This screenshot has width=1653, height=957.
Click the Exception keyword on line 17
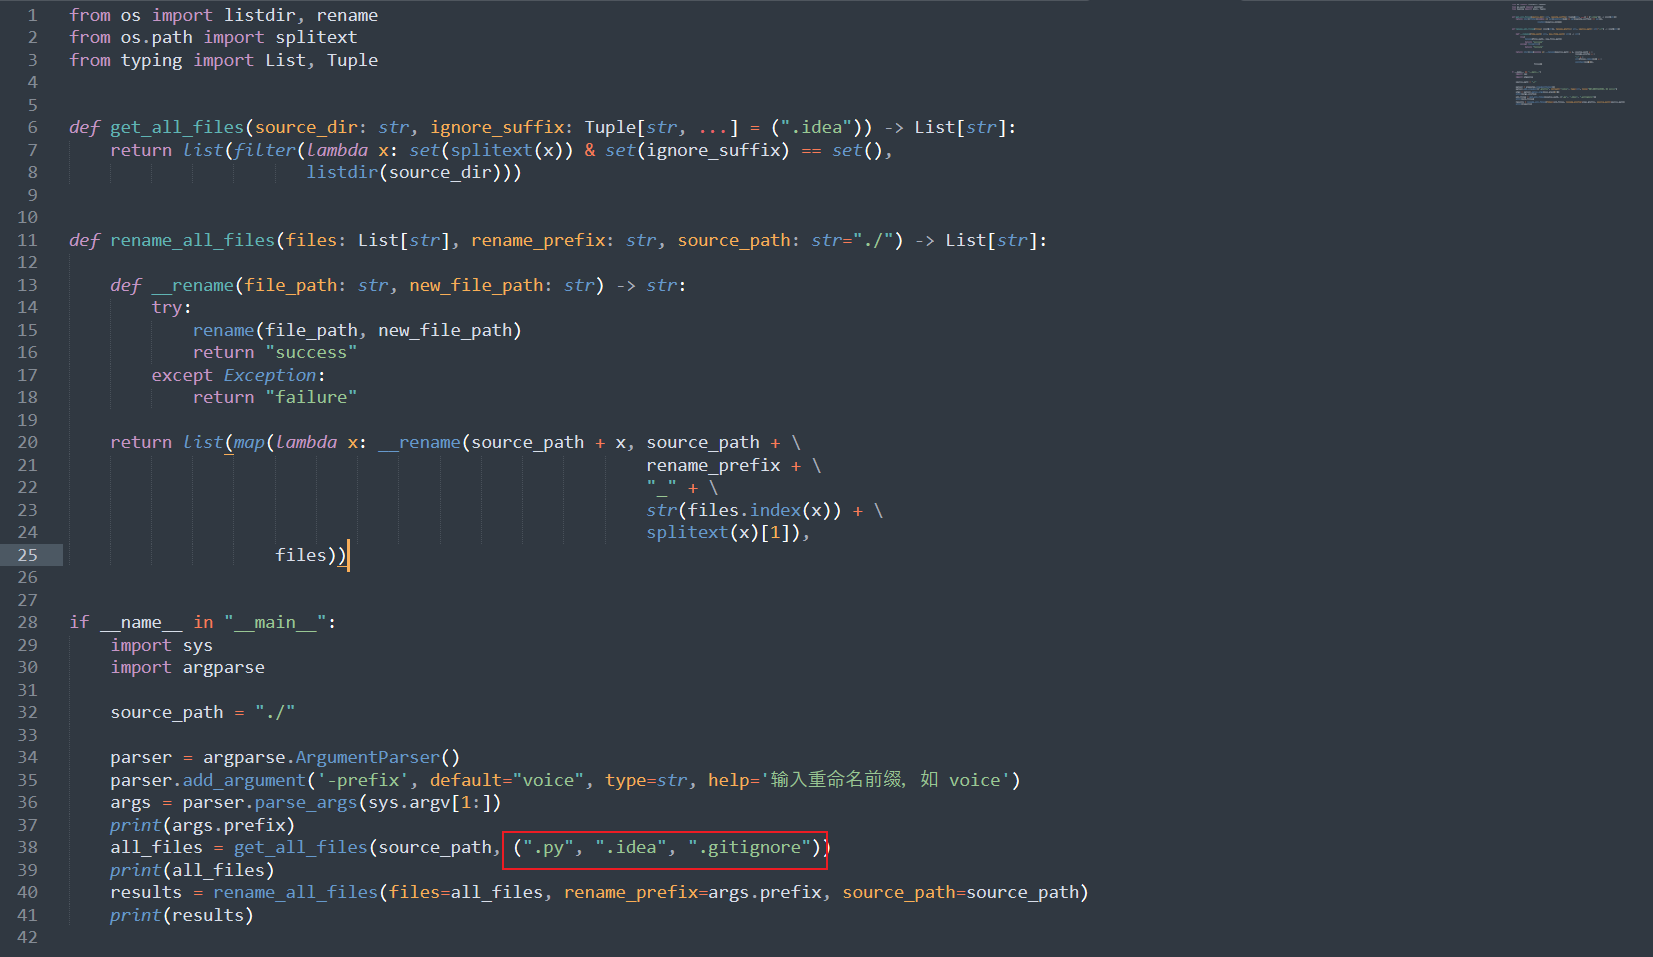coord(269,375)
